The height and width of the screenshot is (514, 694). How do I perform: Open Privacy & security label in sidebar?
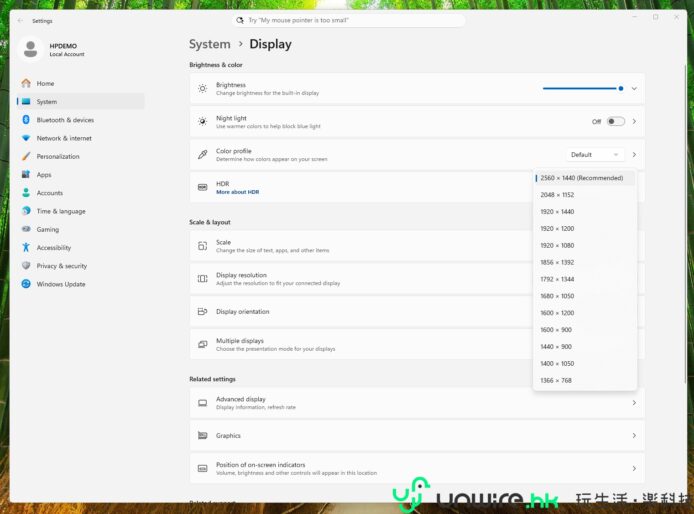pos(62,266)
